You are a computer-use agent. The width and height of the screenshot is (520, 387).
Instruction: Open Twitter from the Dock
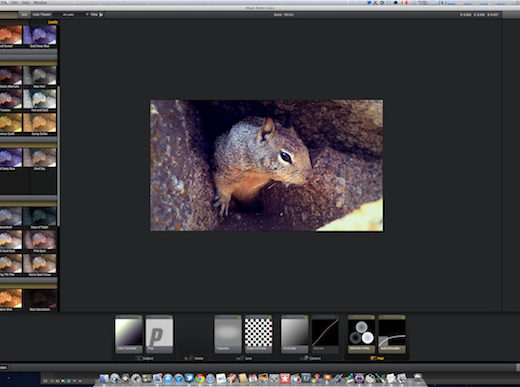click(189, 378)
